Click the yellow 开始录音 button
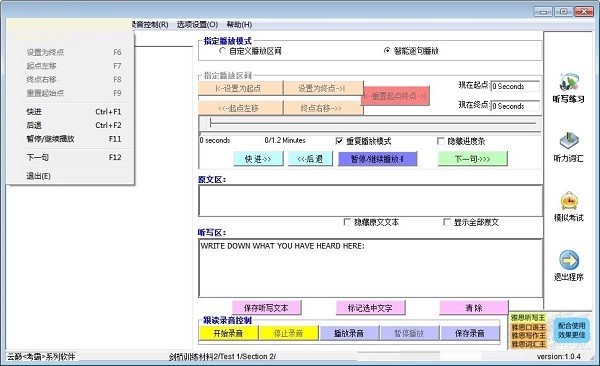The image size is (600, 366). 228,333
